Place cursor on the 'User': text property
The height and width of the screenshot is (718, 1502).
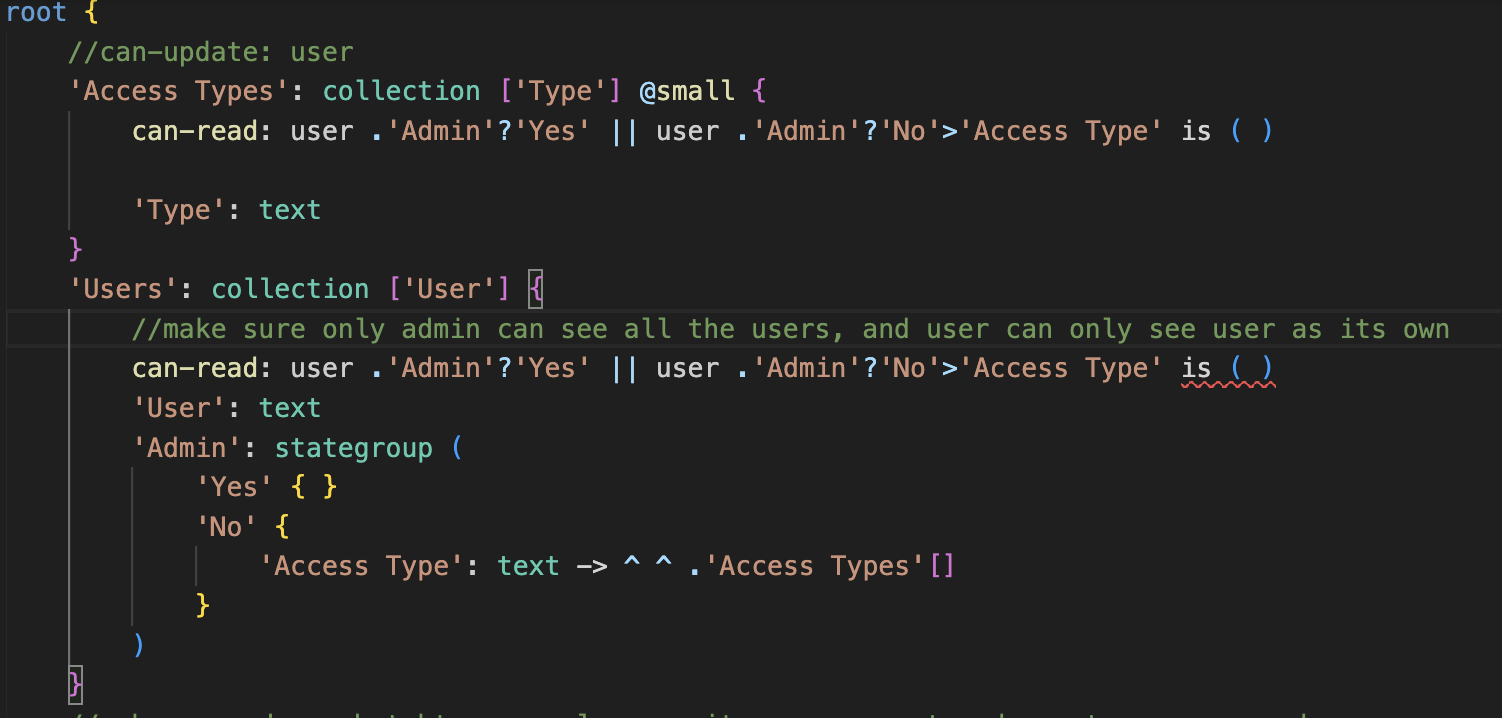pyautogui.click(x=227, y=408)
